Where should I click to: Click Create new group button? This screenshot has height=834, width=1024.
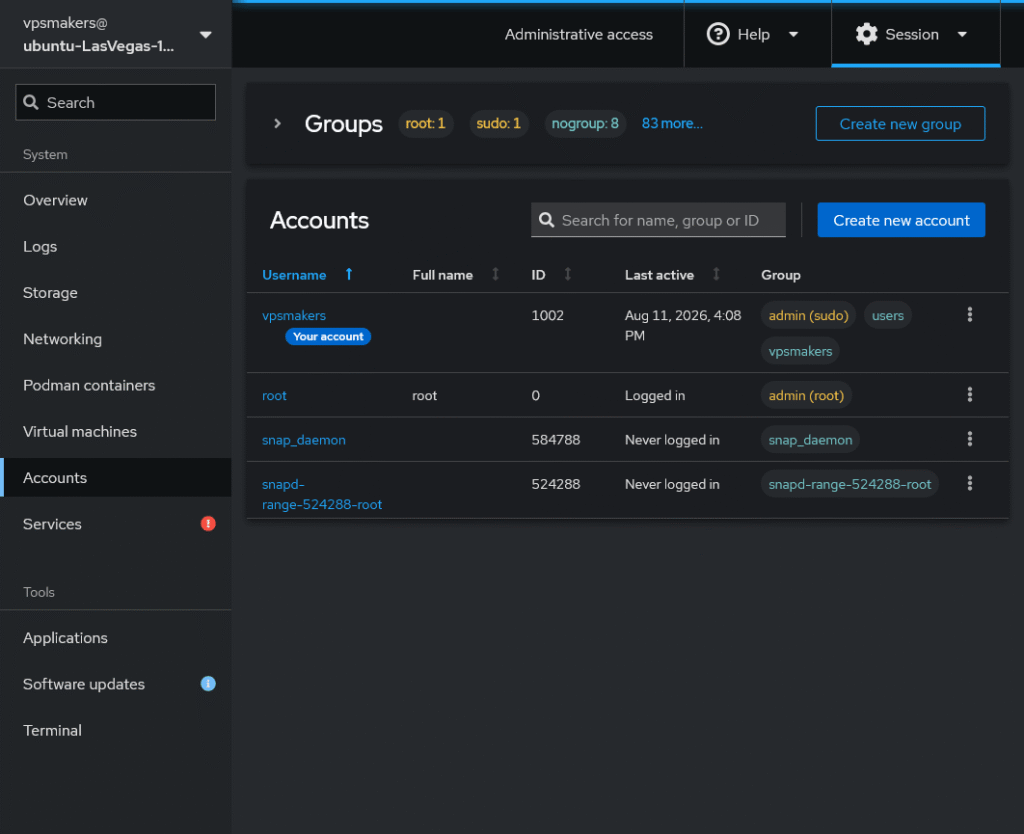pos(900,123)
